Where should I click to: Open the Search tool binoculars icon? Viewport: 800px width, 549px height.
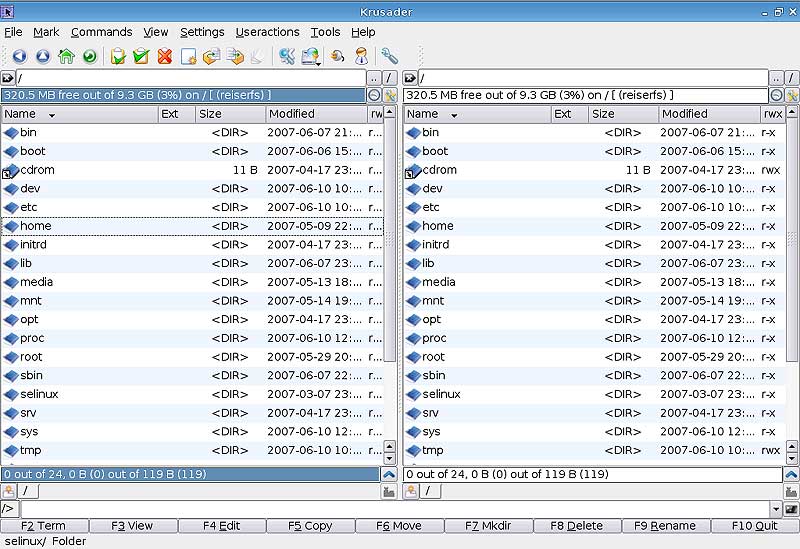(287, 56)
